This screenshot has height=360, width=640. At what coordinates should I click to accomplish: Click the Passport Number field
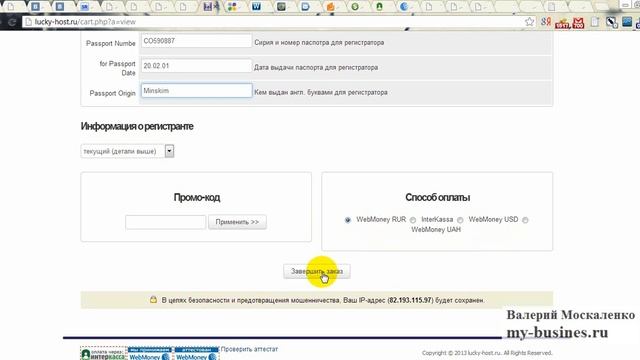tap(196, 41)
